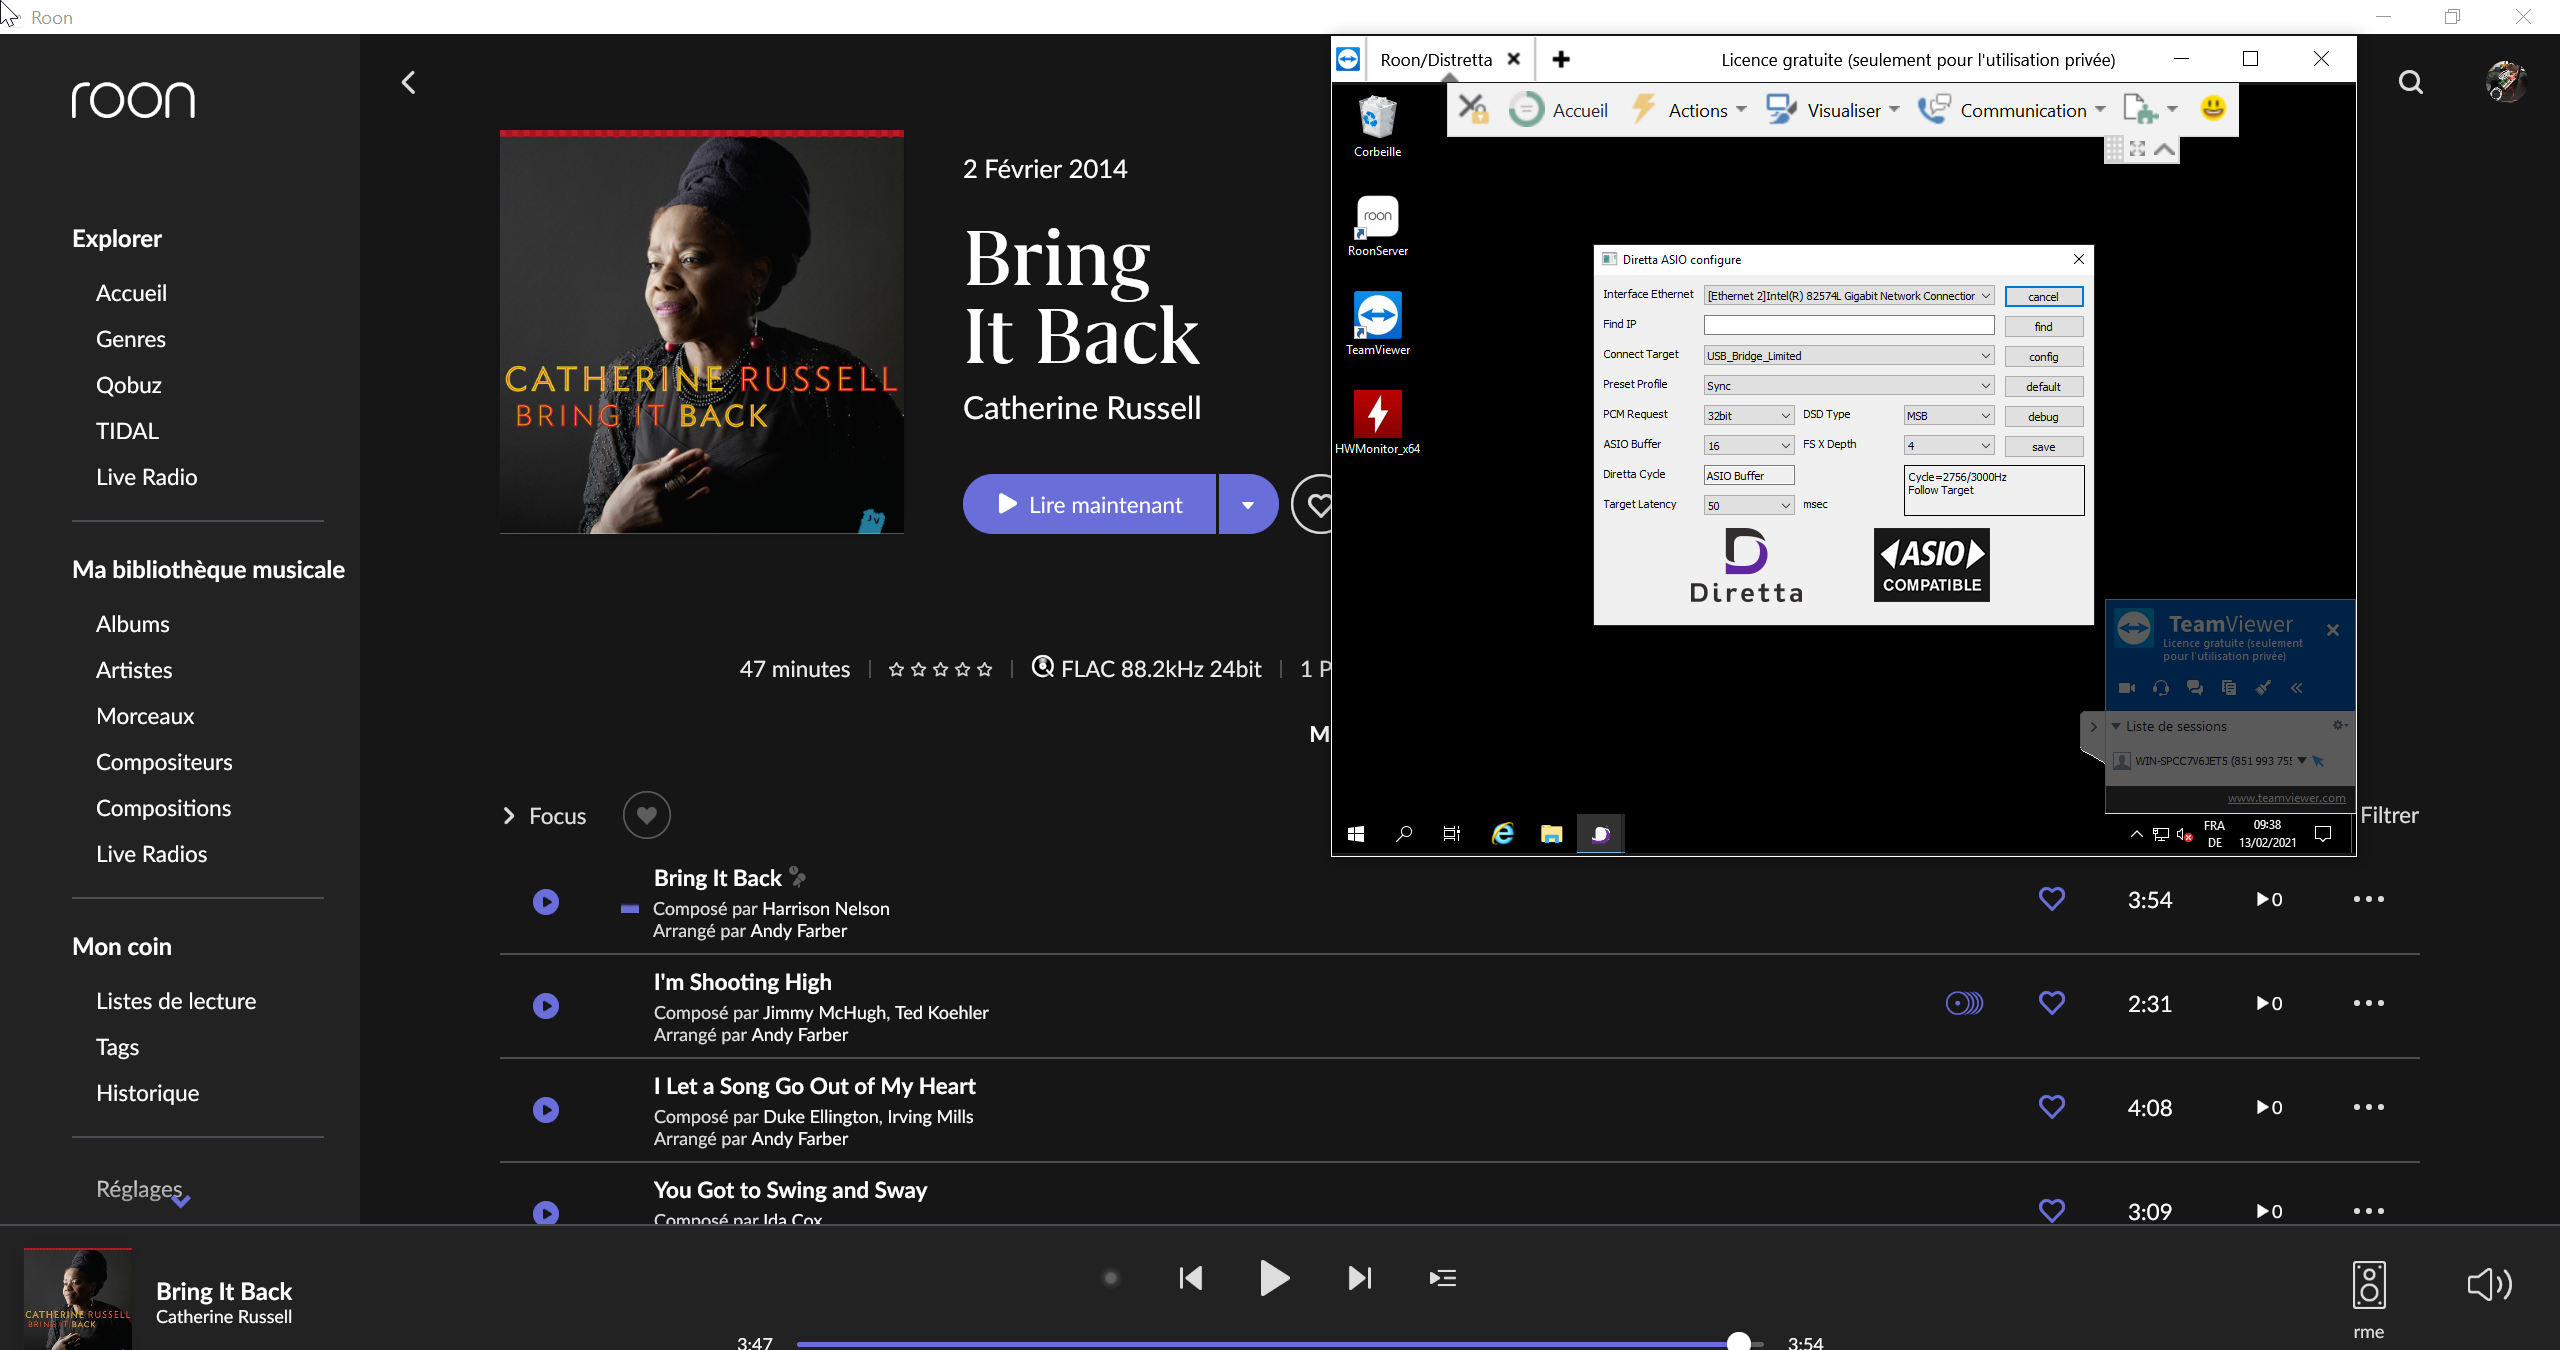The image size is (2560, 1350).
Task: Open the play queue icon
Action: click(x=1442, y=1277)
